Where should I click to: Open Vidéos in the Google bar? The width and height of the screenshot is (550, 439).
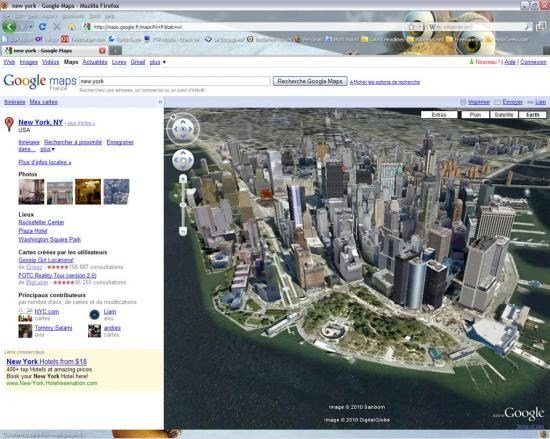click(x=51, y=62)
